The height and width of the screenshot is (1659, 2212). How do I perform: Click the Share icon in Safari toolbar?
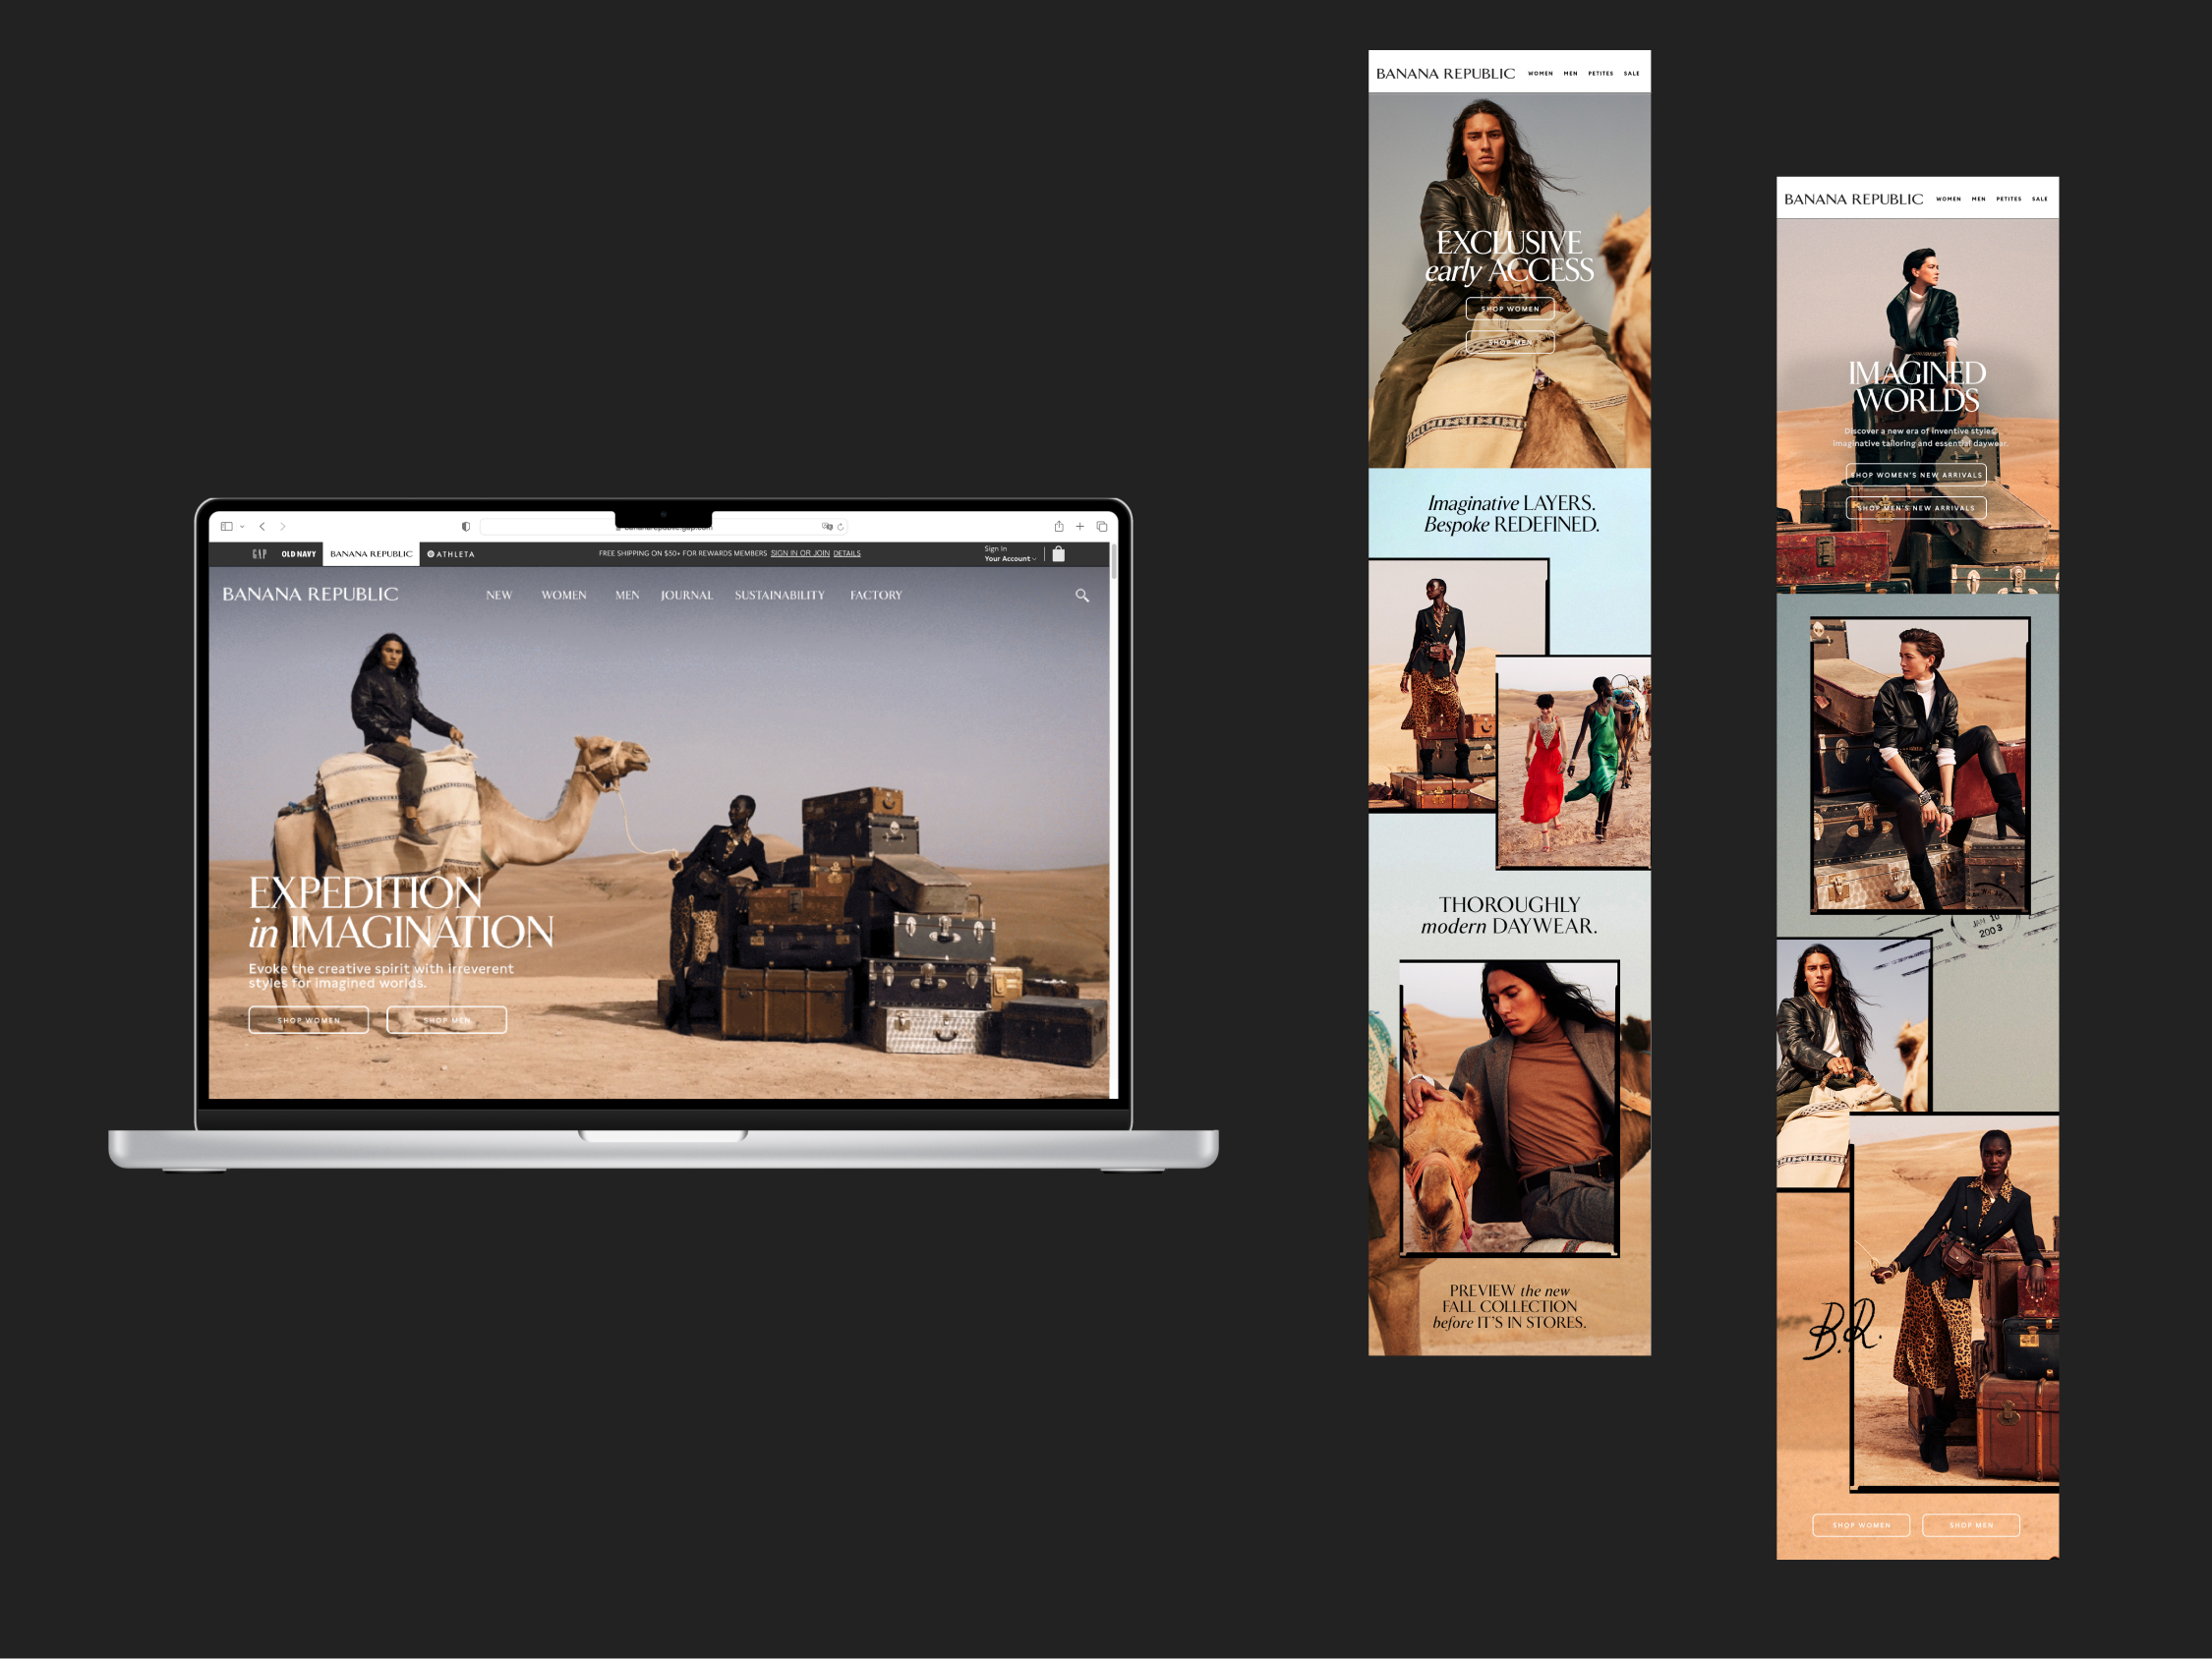[1058, 526]
